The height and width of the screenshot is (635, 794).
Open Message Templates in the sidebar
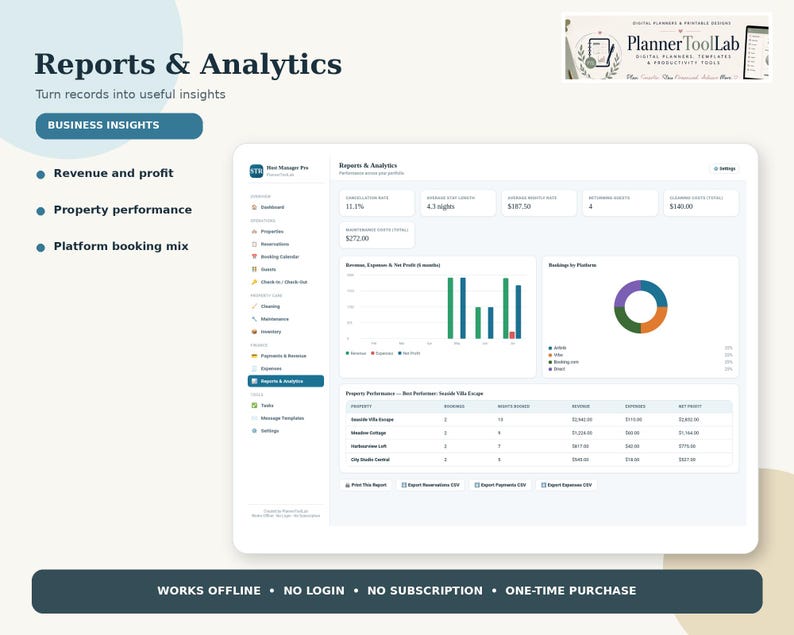coord(286,418)
